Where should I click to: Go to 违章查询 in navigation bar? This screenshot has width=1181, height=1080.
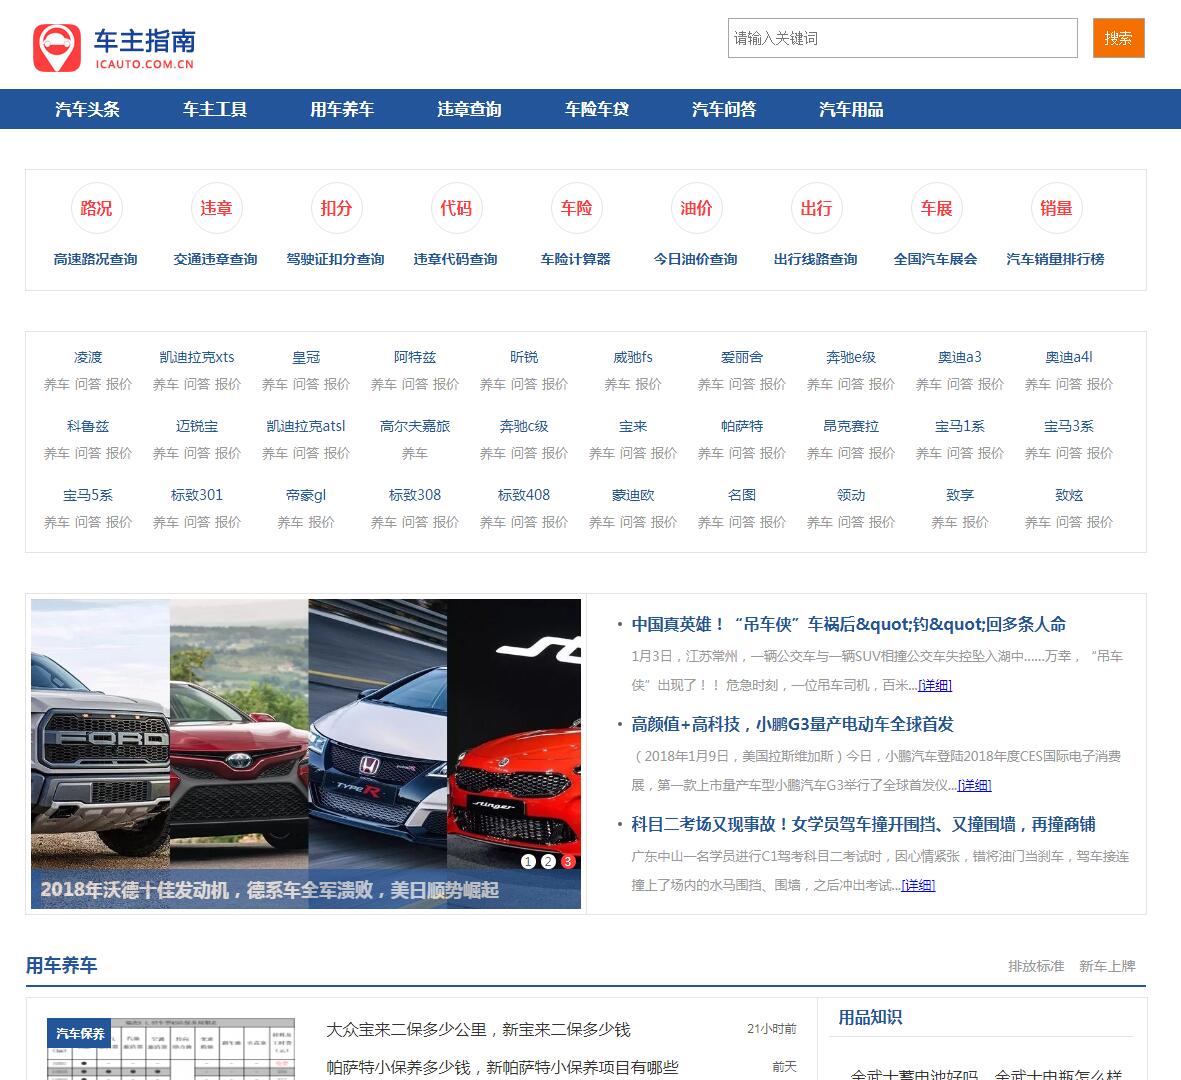(x=469, y=109)
